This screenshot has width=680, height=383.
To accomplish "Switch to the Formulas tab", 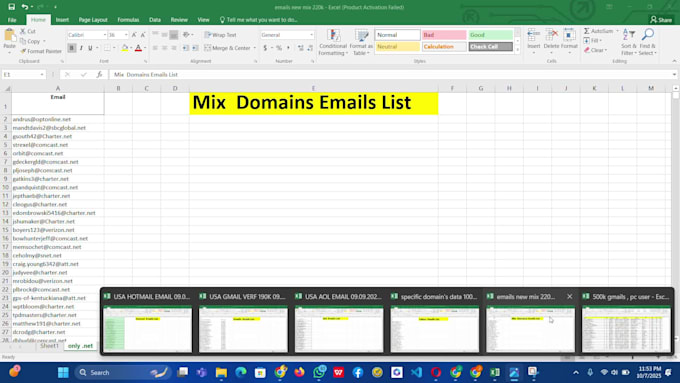I will coord(128,20).
